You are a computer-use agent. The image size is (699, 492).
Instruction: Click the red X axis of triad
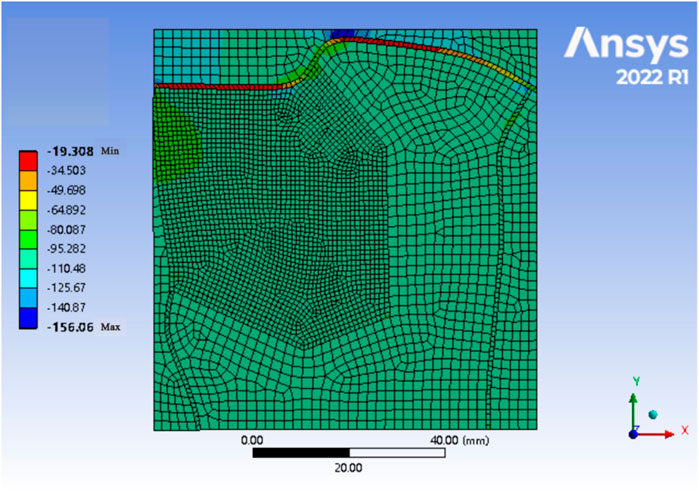point(654,434)
